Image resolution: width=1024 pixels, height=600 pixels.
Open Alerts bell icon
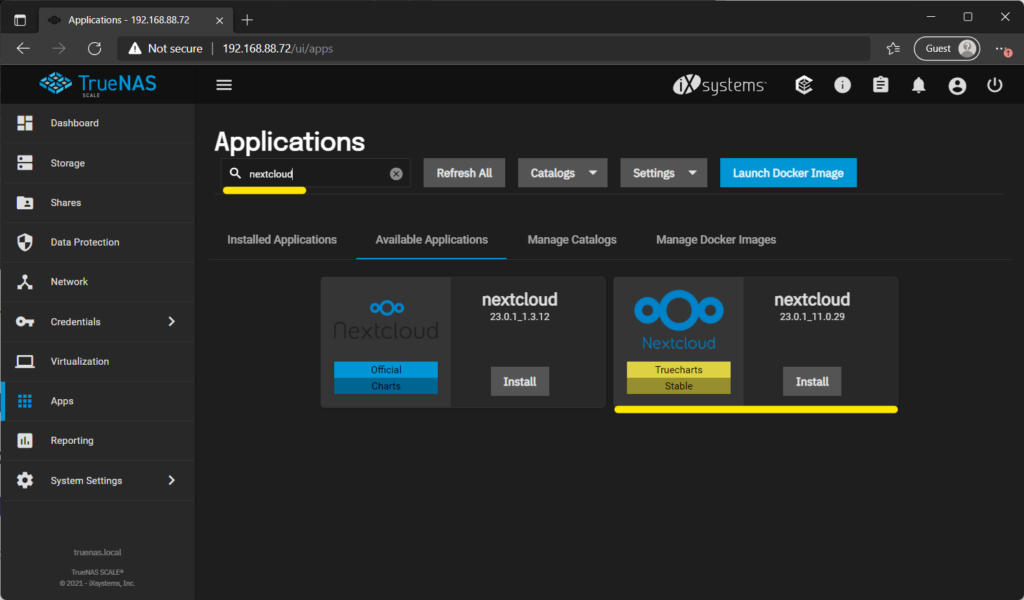pos(919,85)
